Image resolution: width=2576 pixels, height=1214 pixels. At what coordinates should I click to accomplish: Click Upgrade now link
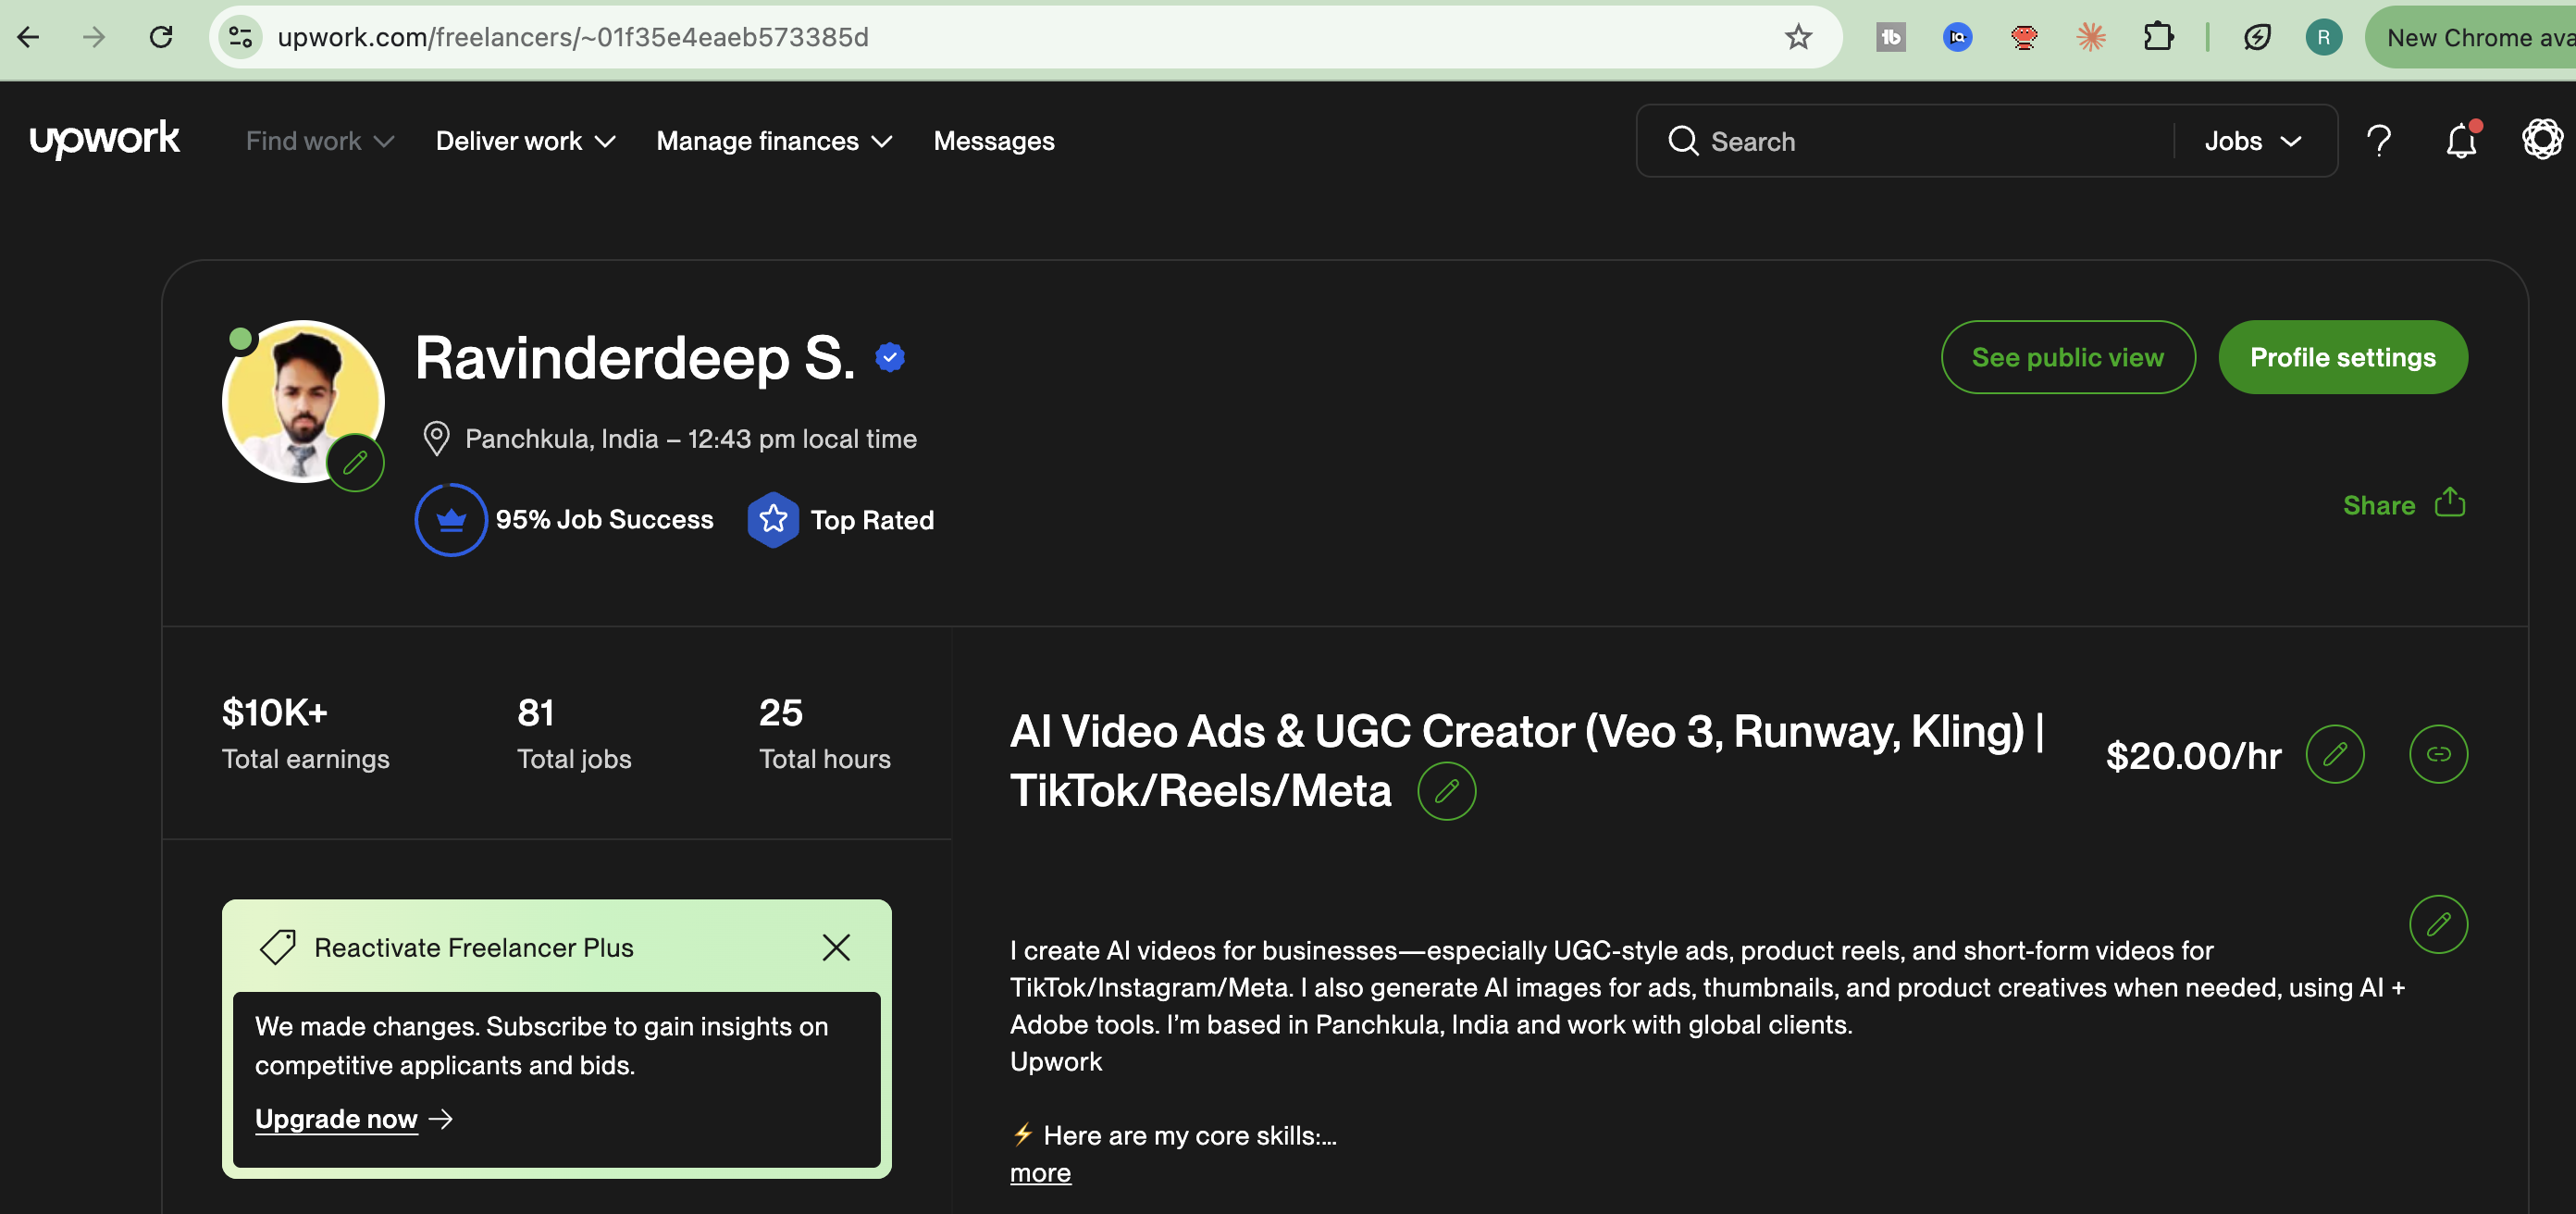click(353, 1119)
